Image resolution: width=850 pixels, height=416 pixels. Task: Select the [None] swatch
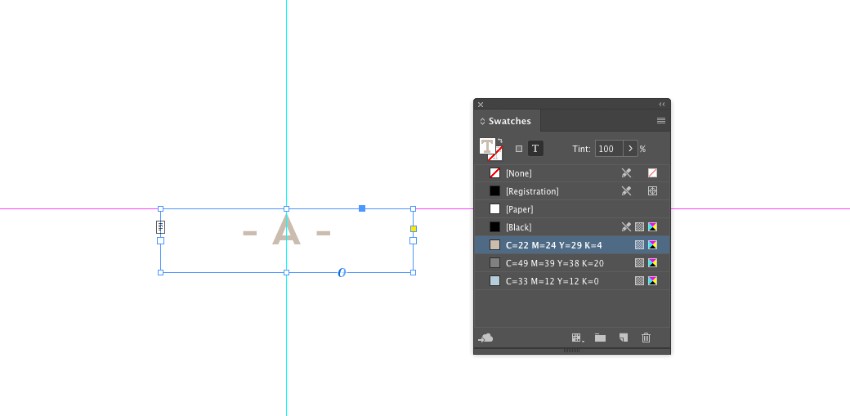coord(571,173)
